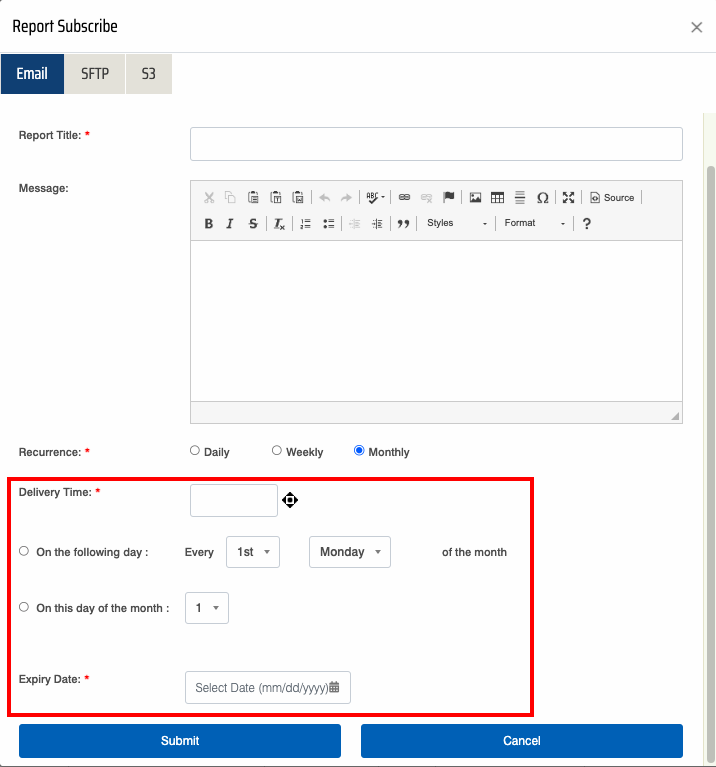
Task: Insert a block quote
Action: pyautogui.click(x=403, y=224)
